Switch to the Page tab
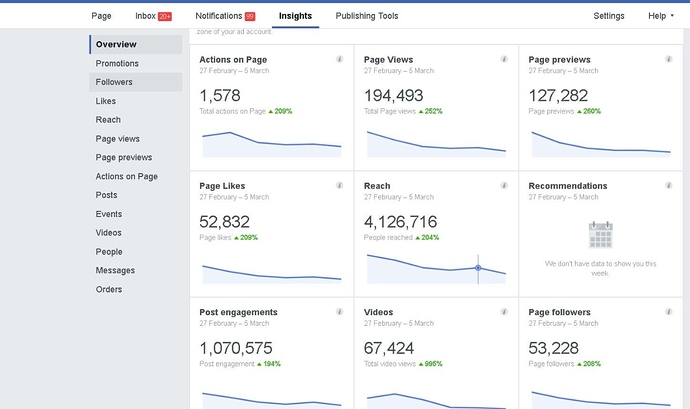Screen dimensions: 690x409 (101, 16)
